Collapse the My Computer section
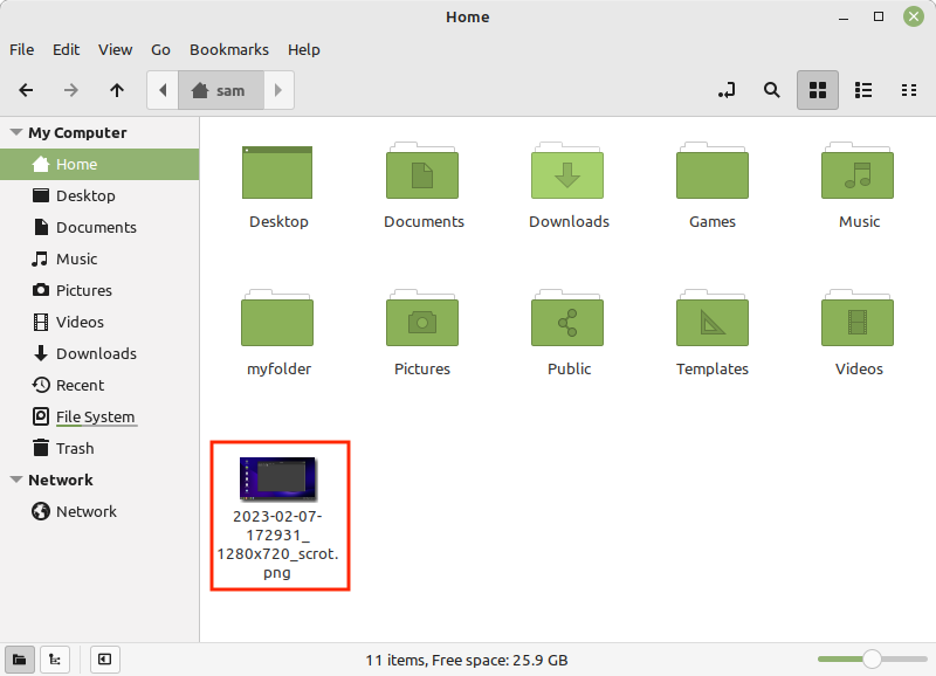The image size is (936, 676). (x=17, y=132)
